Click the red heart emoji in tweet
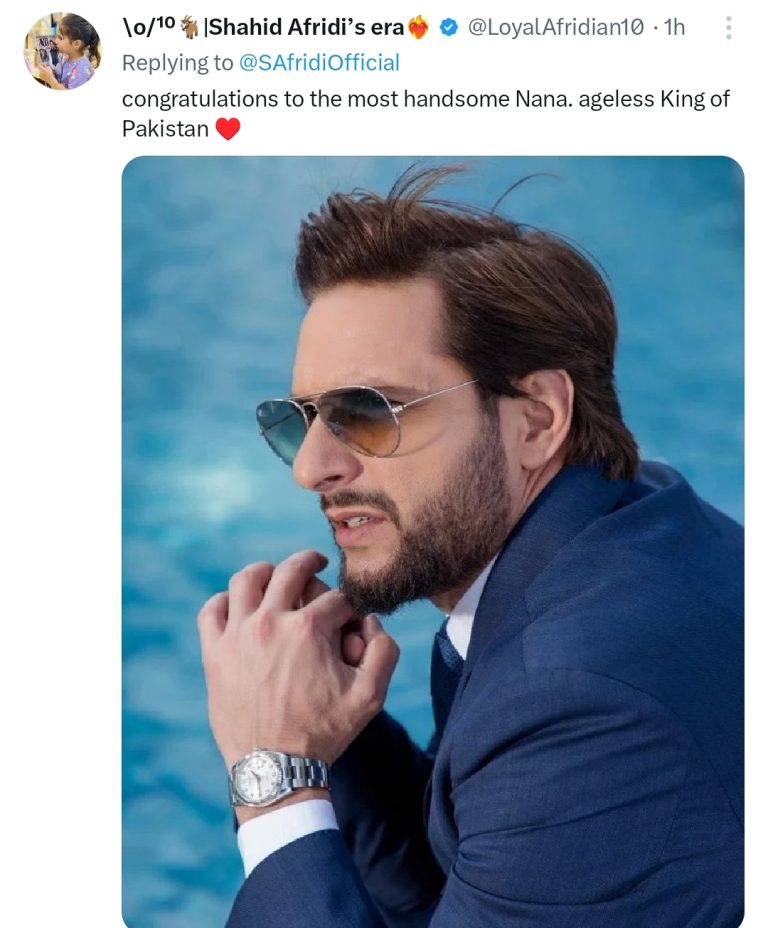This screenshot has height=928, width=768. tap(228, 129)
